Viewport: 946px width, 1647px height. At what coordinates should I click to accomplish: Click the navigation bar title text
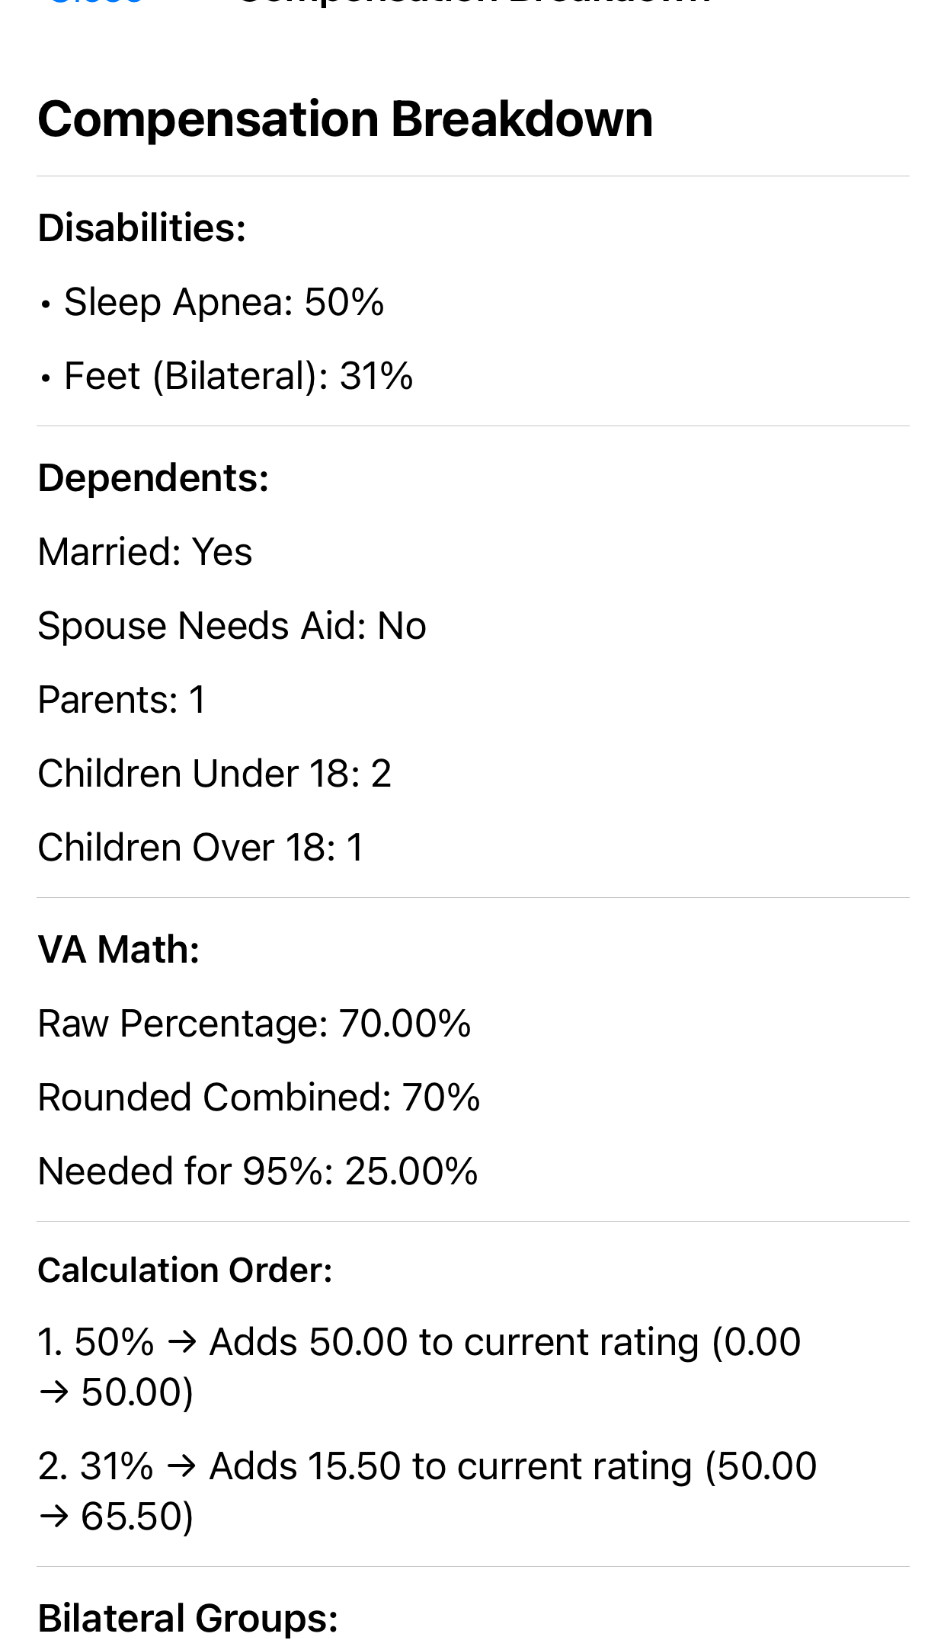pyautogui.click(x=473, y=3)
